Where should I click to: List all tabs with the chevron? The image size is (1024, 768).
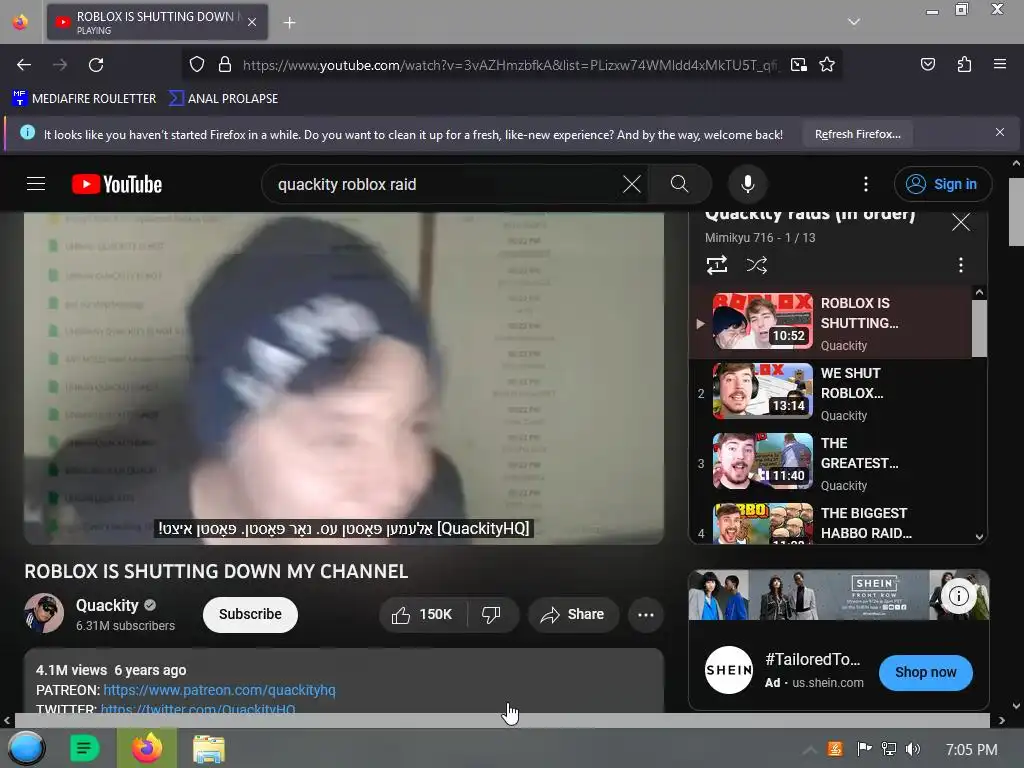(x=854, y=22)
